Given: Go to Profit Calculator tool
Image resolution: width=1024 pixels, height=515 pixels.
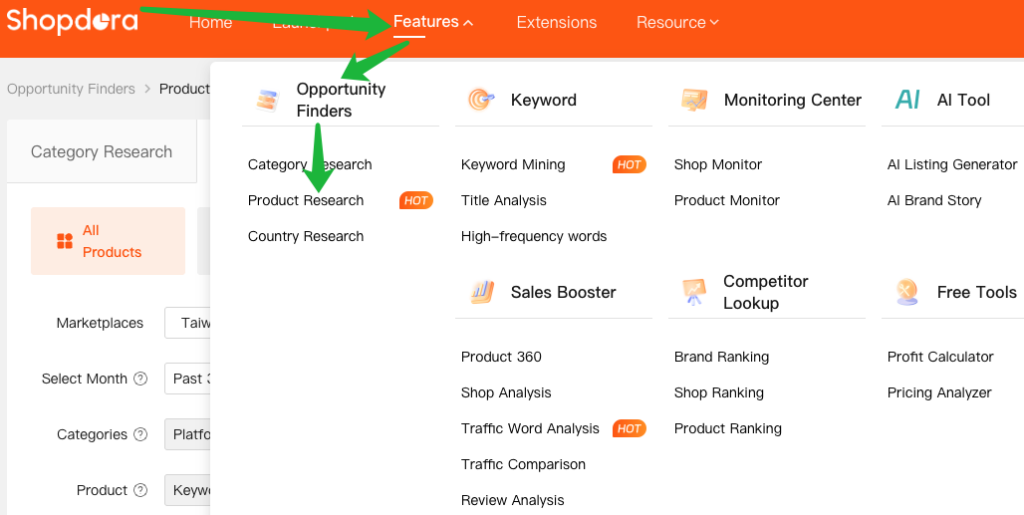Looking at the screenshot, I should 940,356.
